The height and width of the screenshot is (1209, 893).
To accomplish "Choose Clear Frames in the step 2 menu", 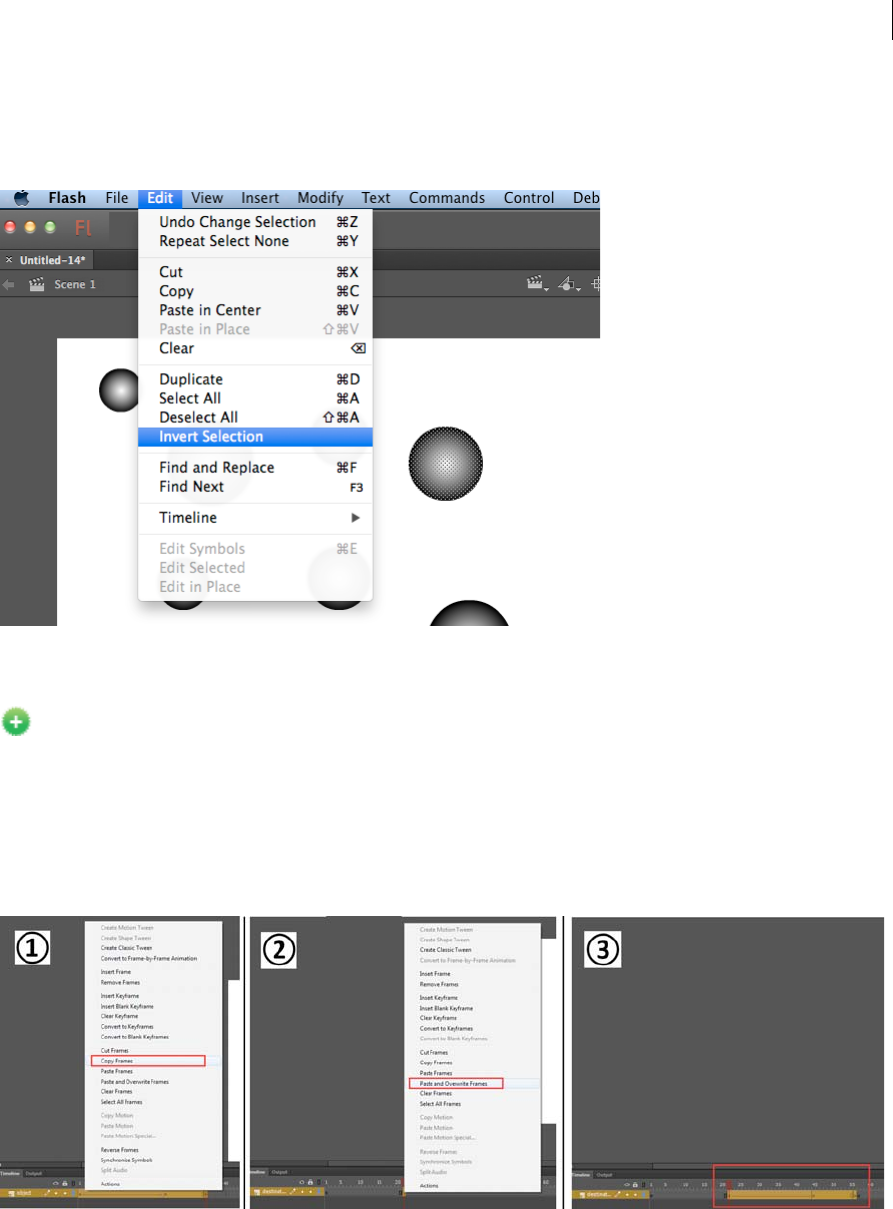I will (436, 1093).
